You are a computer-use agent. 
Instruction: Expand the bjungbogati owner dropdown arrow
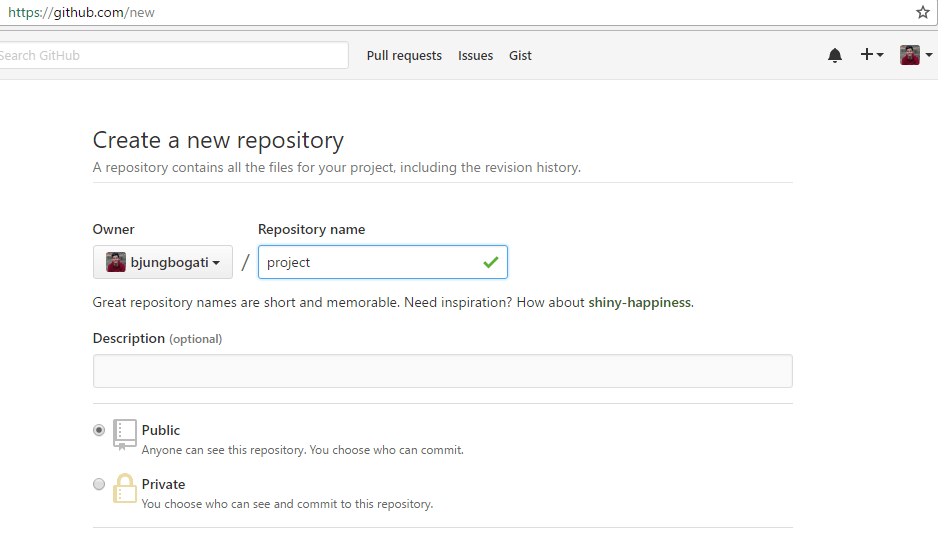click(x=216, y=263)
